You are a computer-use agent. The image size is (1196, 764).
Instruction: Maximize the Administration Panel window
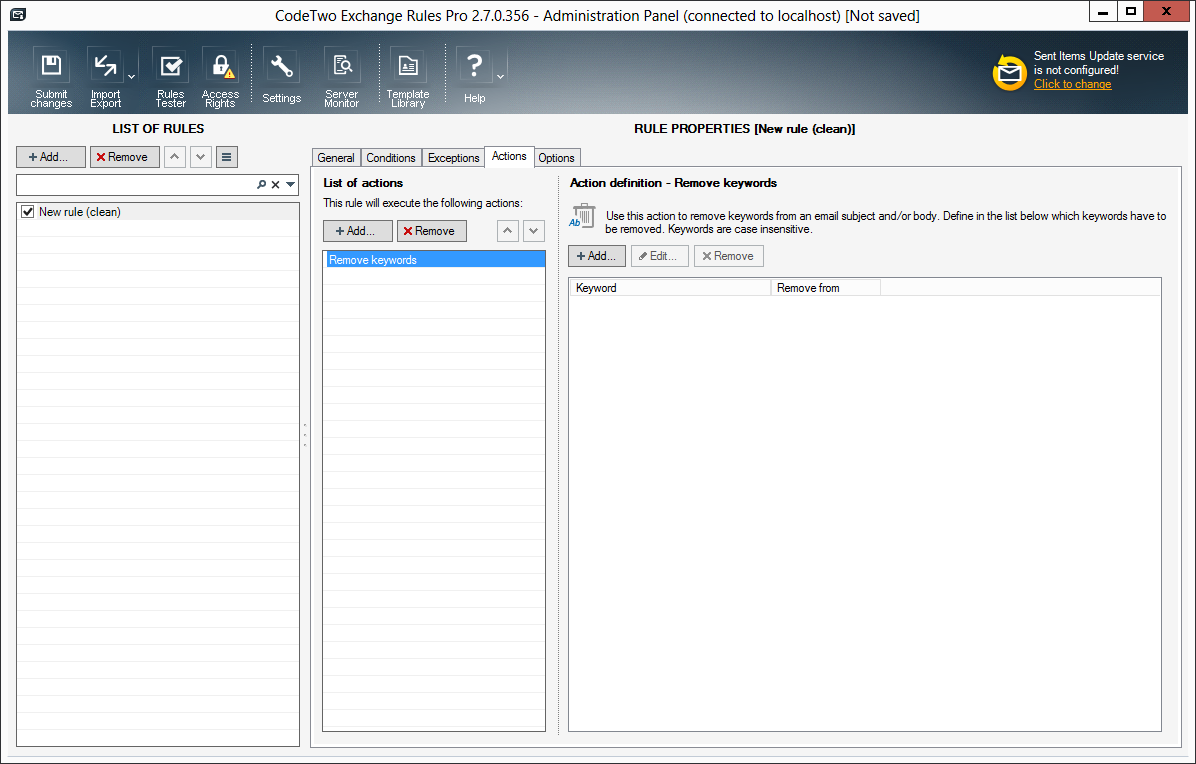(x=1131, y=11)
